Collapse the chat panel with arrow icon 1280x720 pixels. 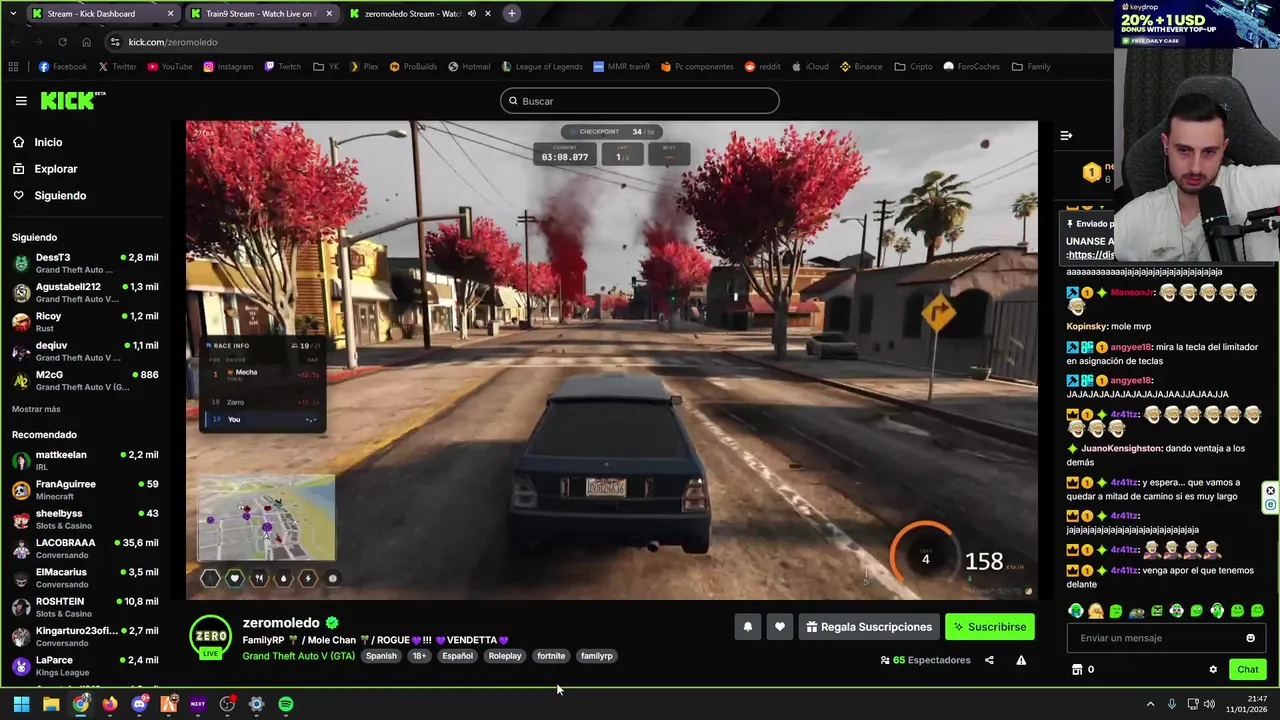point(1066,135)
